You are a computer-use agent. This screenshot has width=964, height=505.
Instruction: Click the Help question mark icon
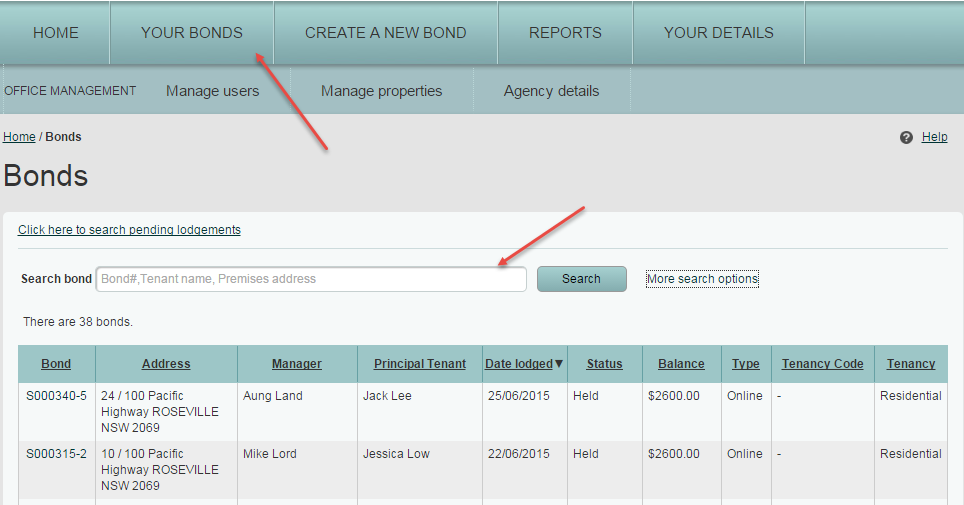(906, 137)
